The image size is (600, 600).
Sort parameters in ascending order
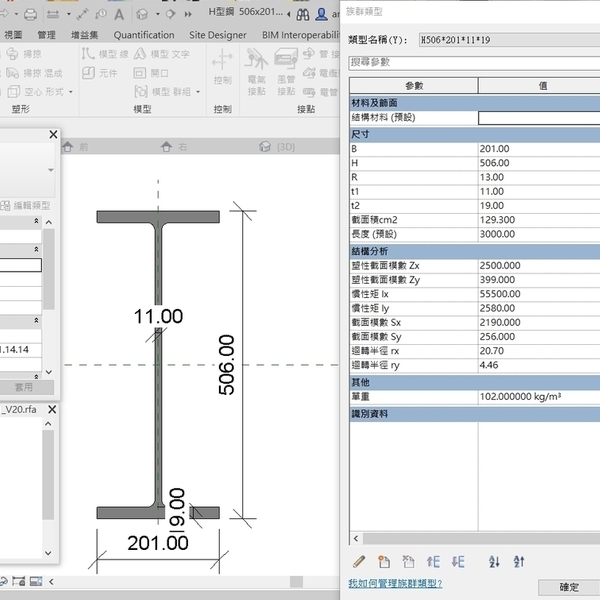coord(494,562)
